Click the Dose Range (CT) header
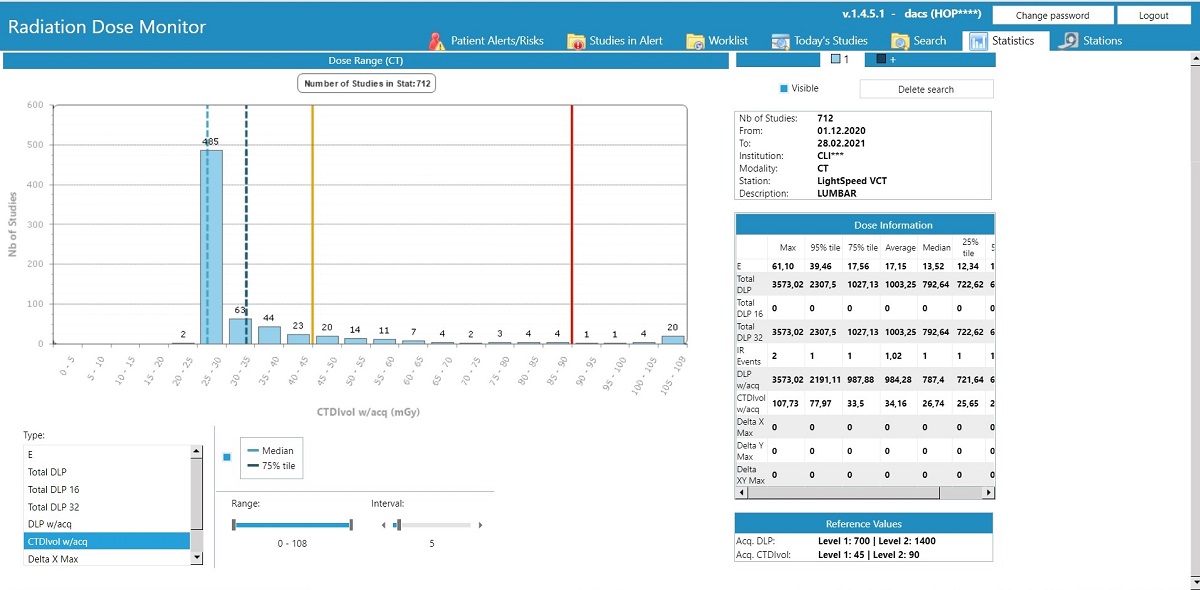This screenshot has height=590, width=1200. pyautogui.click(x=366, y=61)
